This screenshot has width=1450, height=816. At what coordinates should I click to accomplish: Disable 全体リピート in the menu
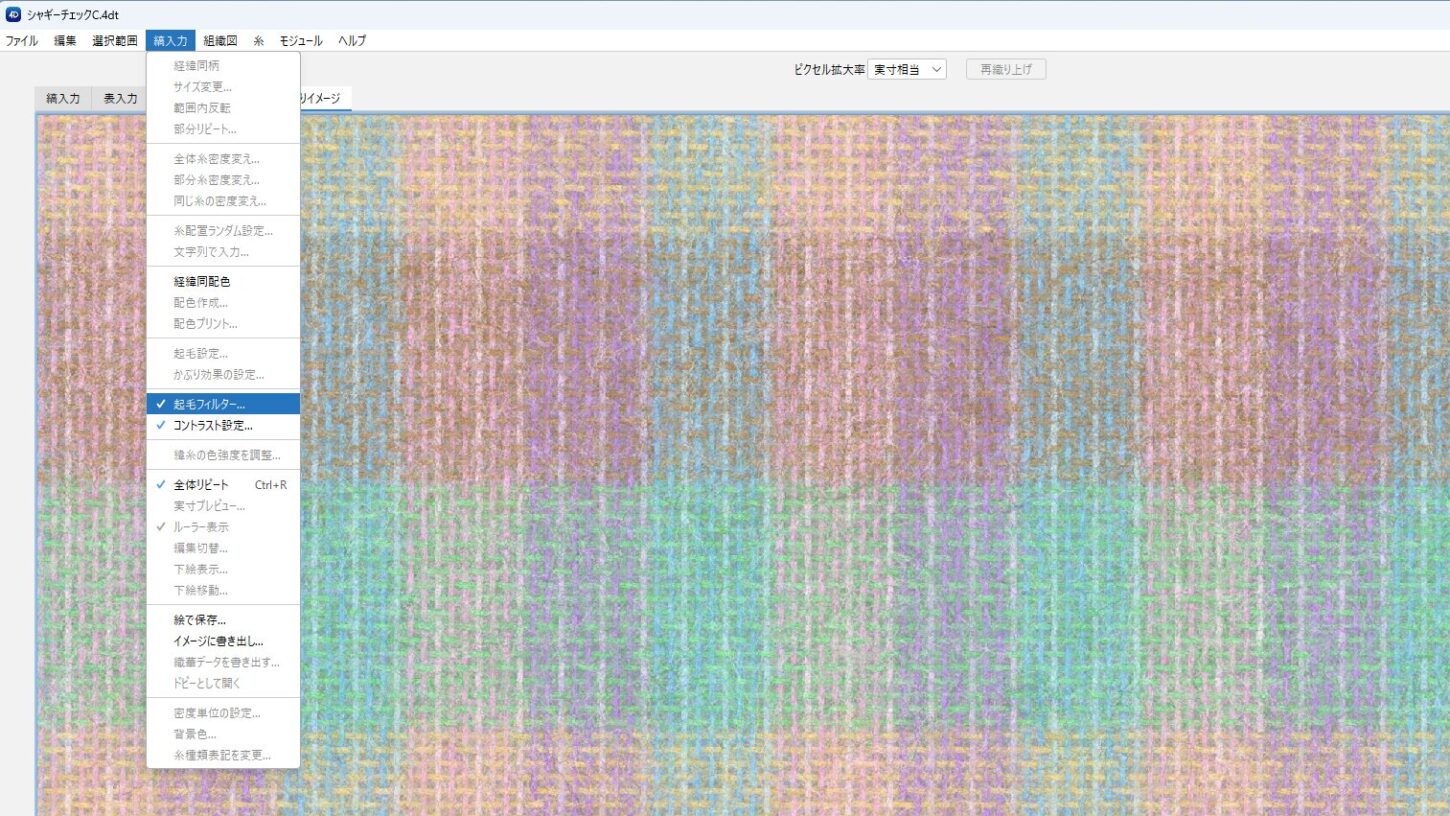(201, 485)
